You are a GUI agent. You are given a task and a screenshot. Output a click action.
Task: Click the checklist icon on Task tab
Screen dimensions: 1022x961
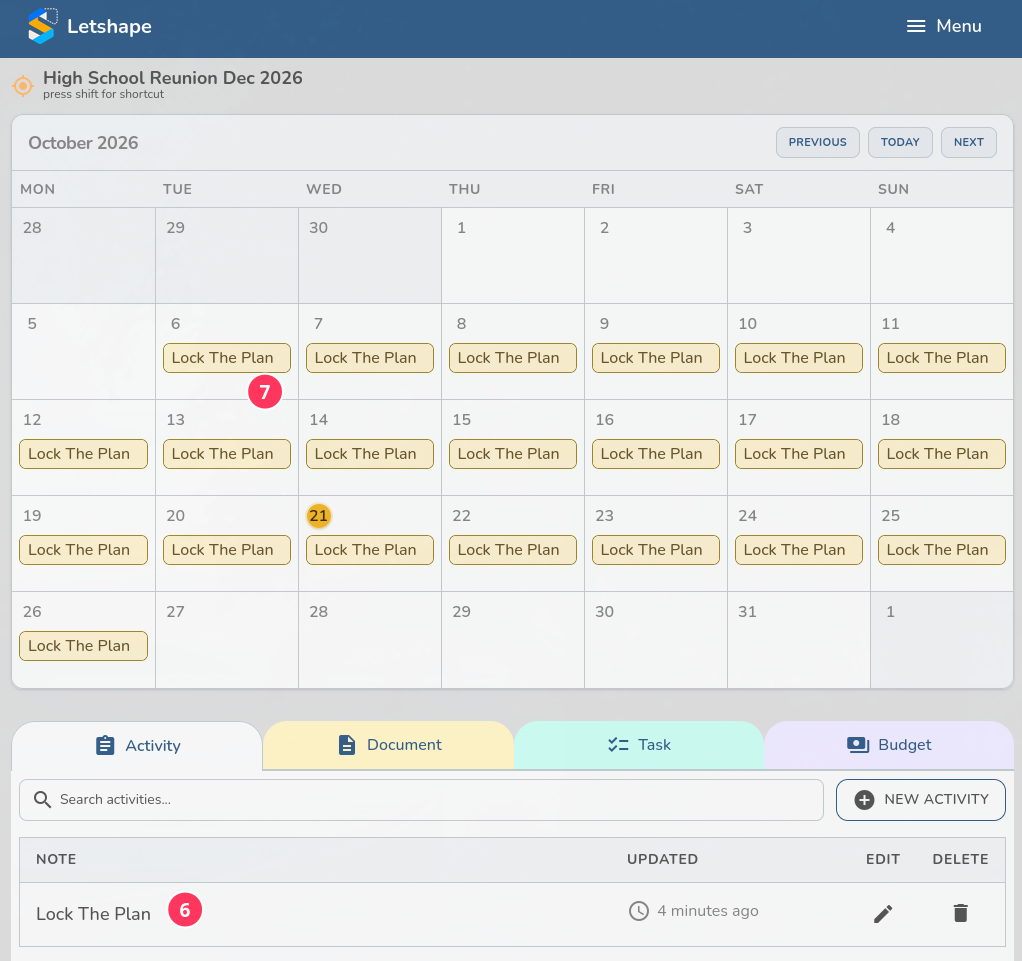618,745
